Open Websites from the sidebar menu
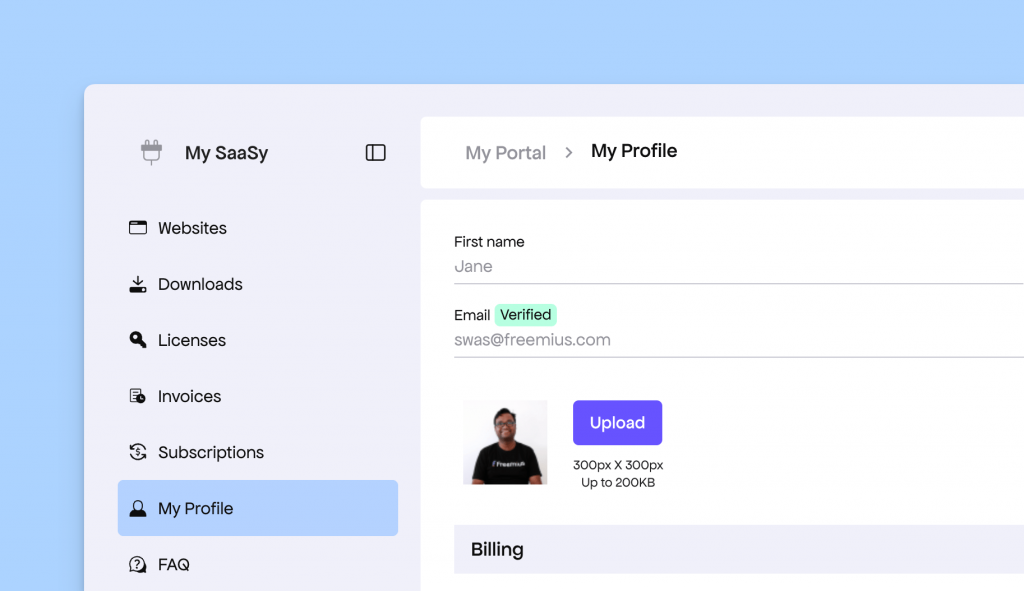This screenshot has width=1024, height=591. [x=192, y=228]
